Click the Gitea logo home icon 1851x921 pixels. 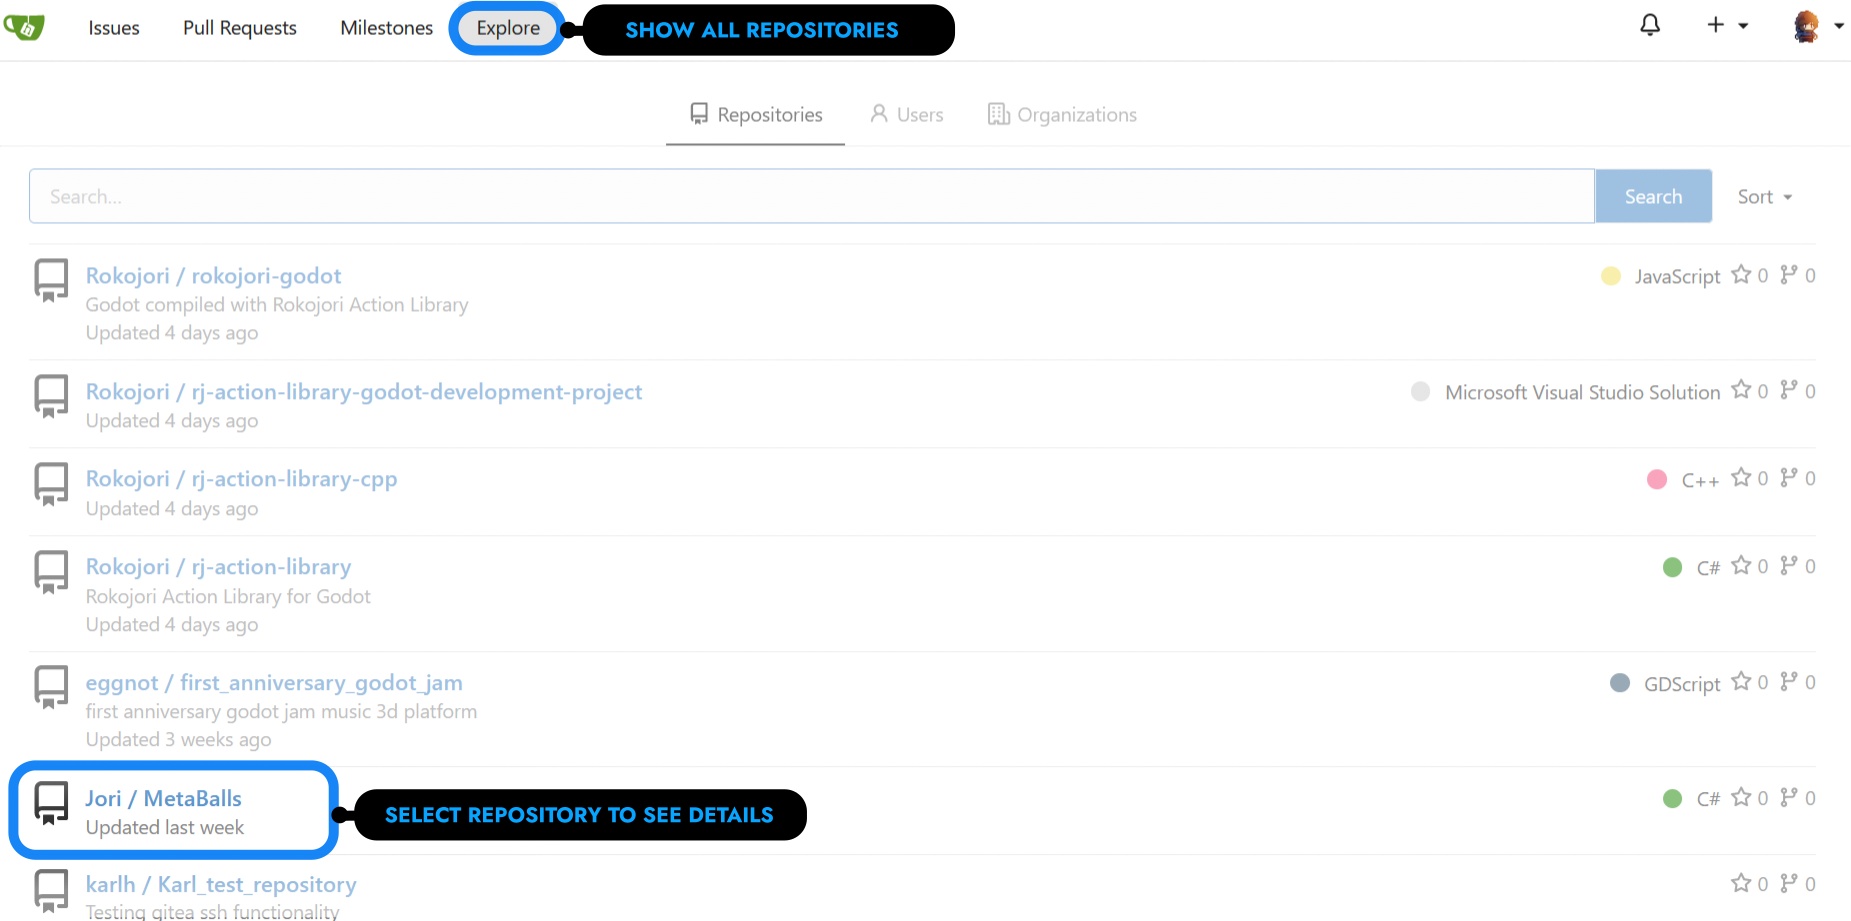25,27
